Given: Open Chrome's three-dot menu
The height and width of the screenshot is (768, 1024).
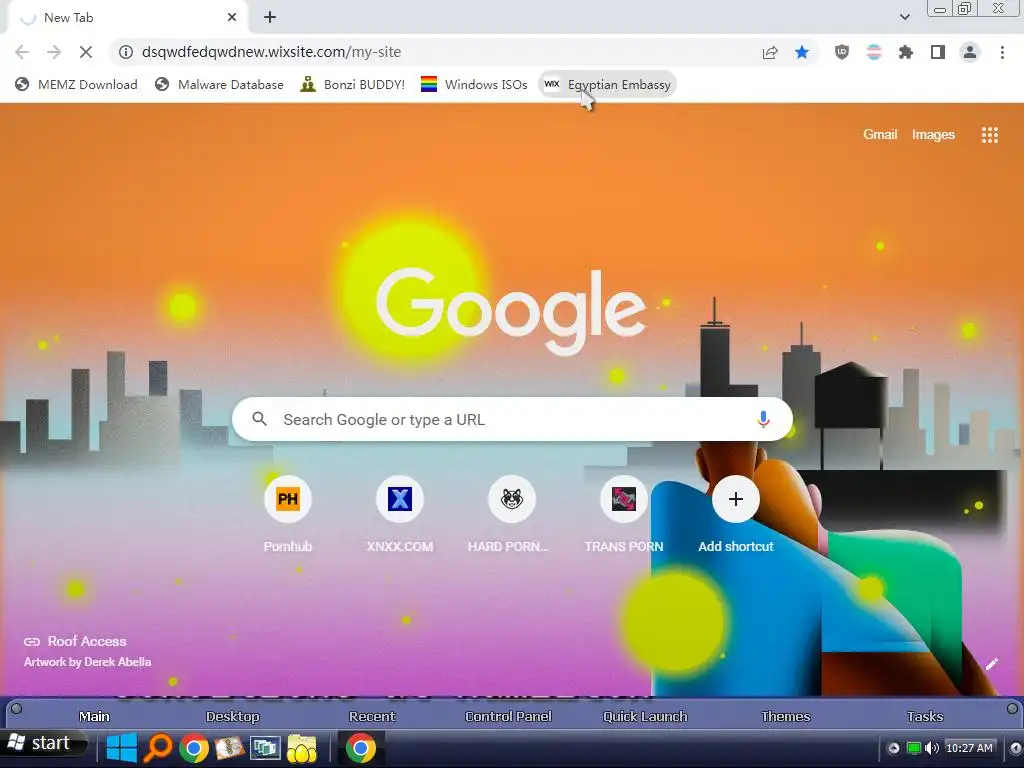Looking at the screenshot, I should (1002, 52).
